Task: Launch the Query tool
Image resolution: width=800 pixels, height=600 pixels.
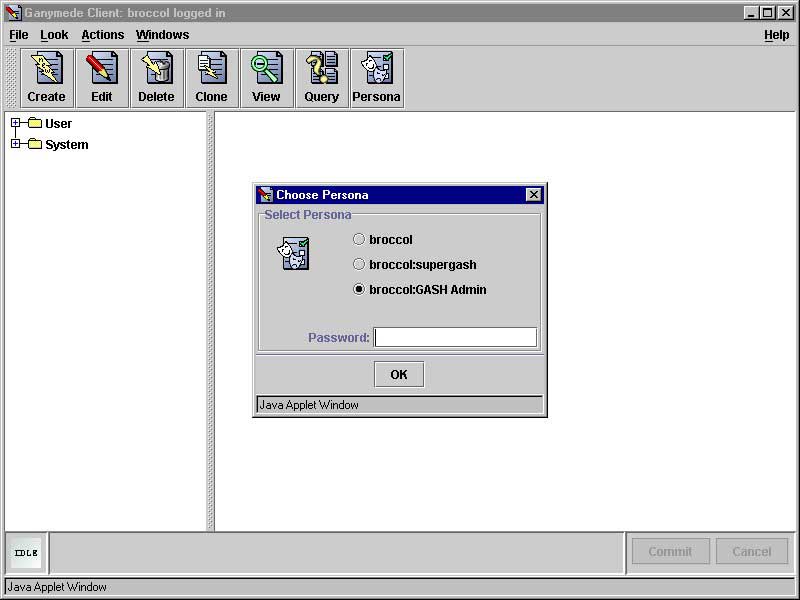Action: [321, 78]
